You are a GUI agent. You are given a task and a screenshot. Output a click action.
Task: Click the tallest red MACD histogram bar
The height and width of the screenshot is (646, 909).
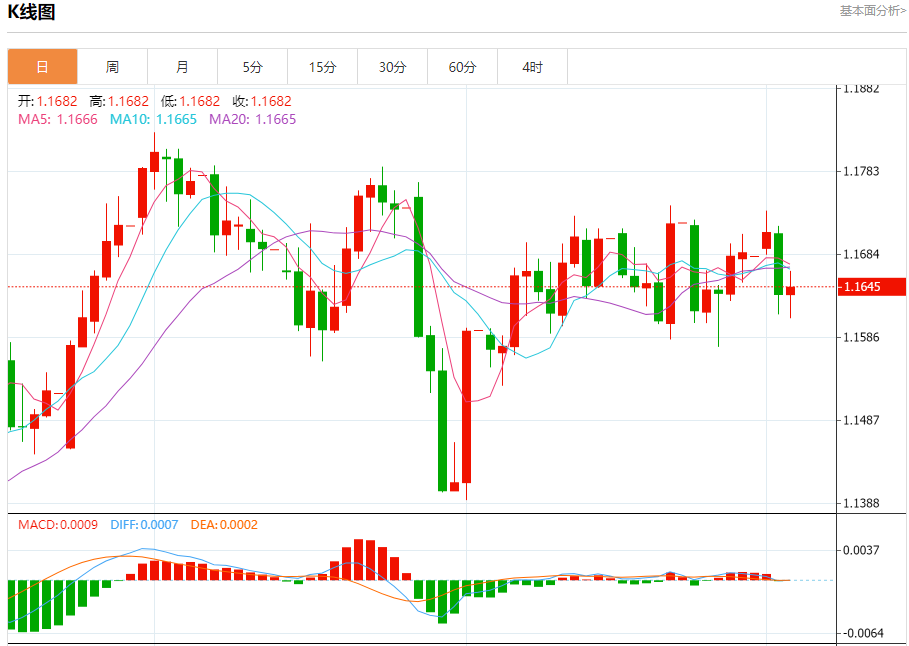[x=359, y=560]
